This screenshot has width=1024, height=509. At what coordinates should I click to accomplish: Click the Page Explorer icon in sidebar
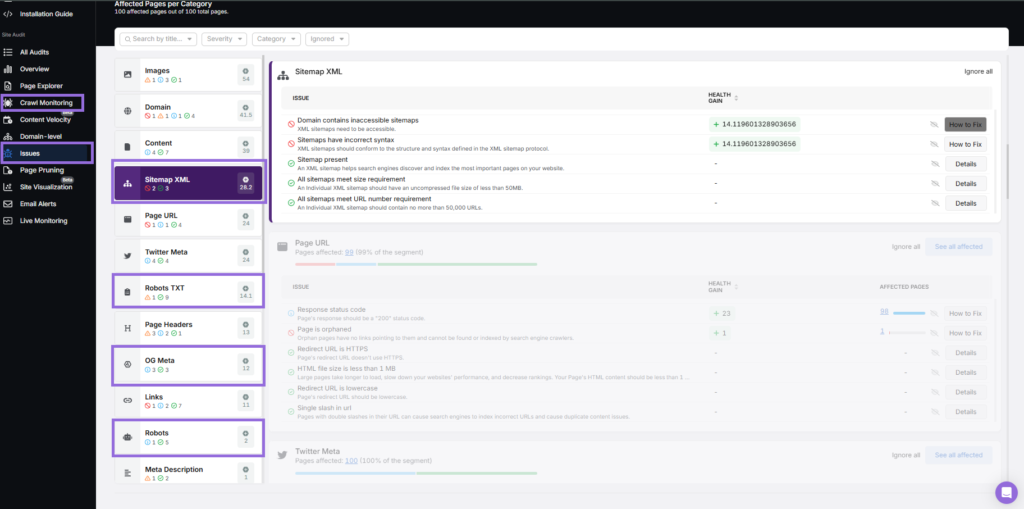tap(8, 86)
